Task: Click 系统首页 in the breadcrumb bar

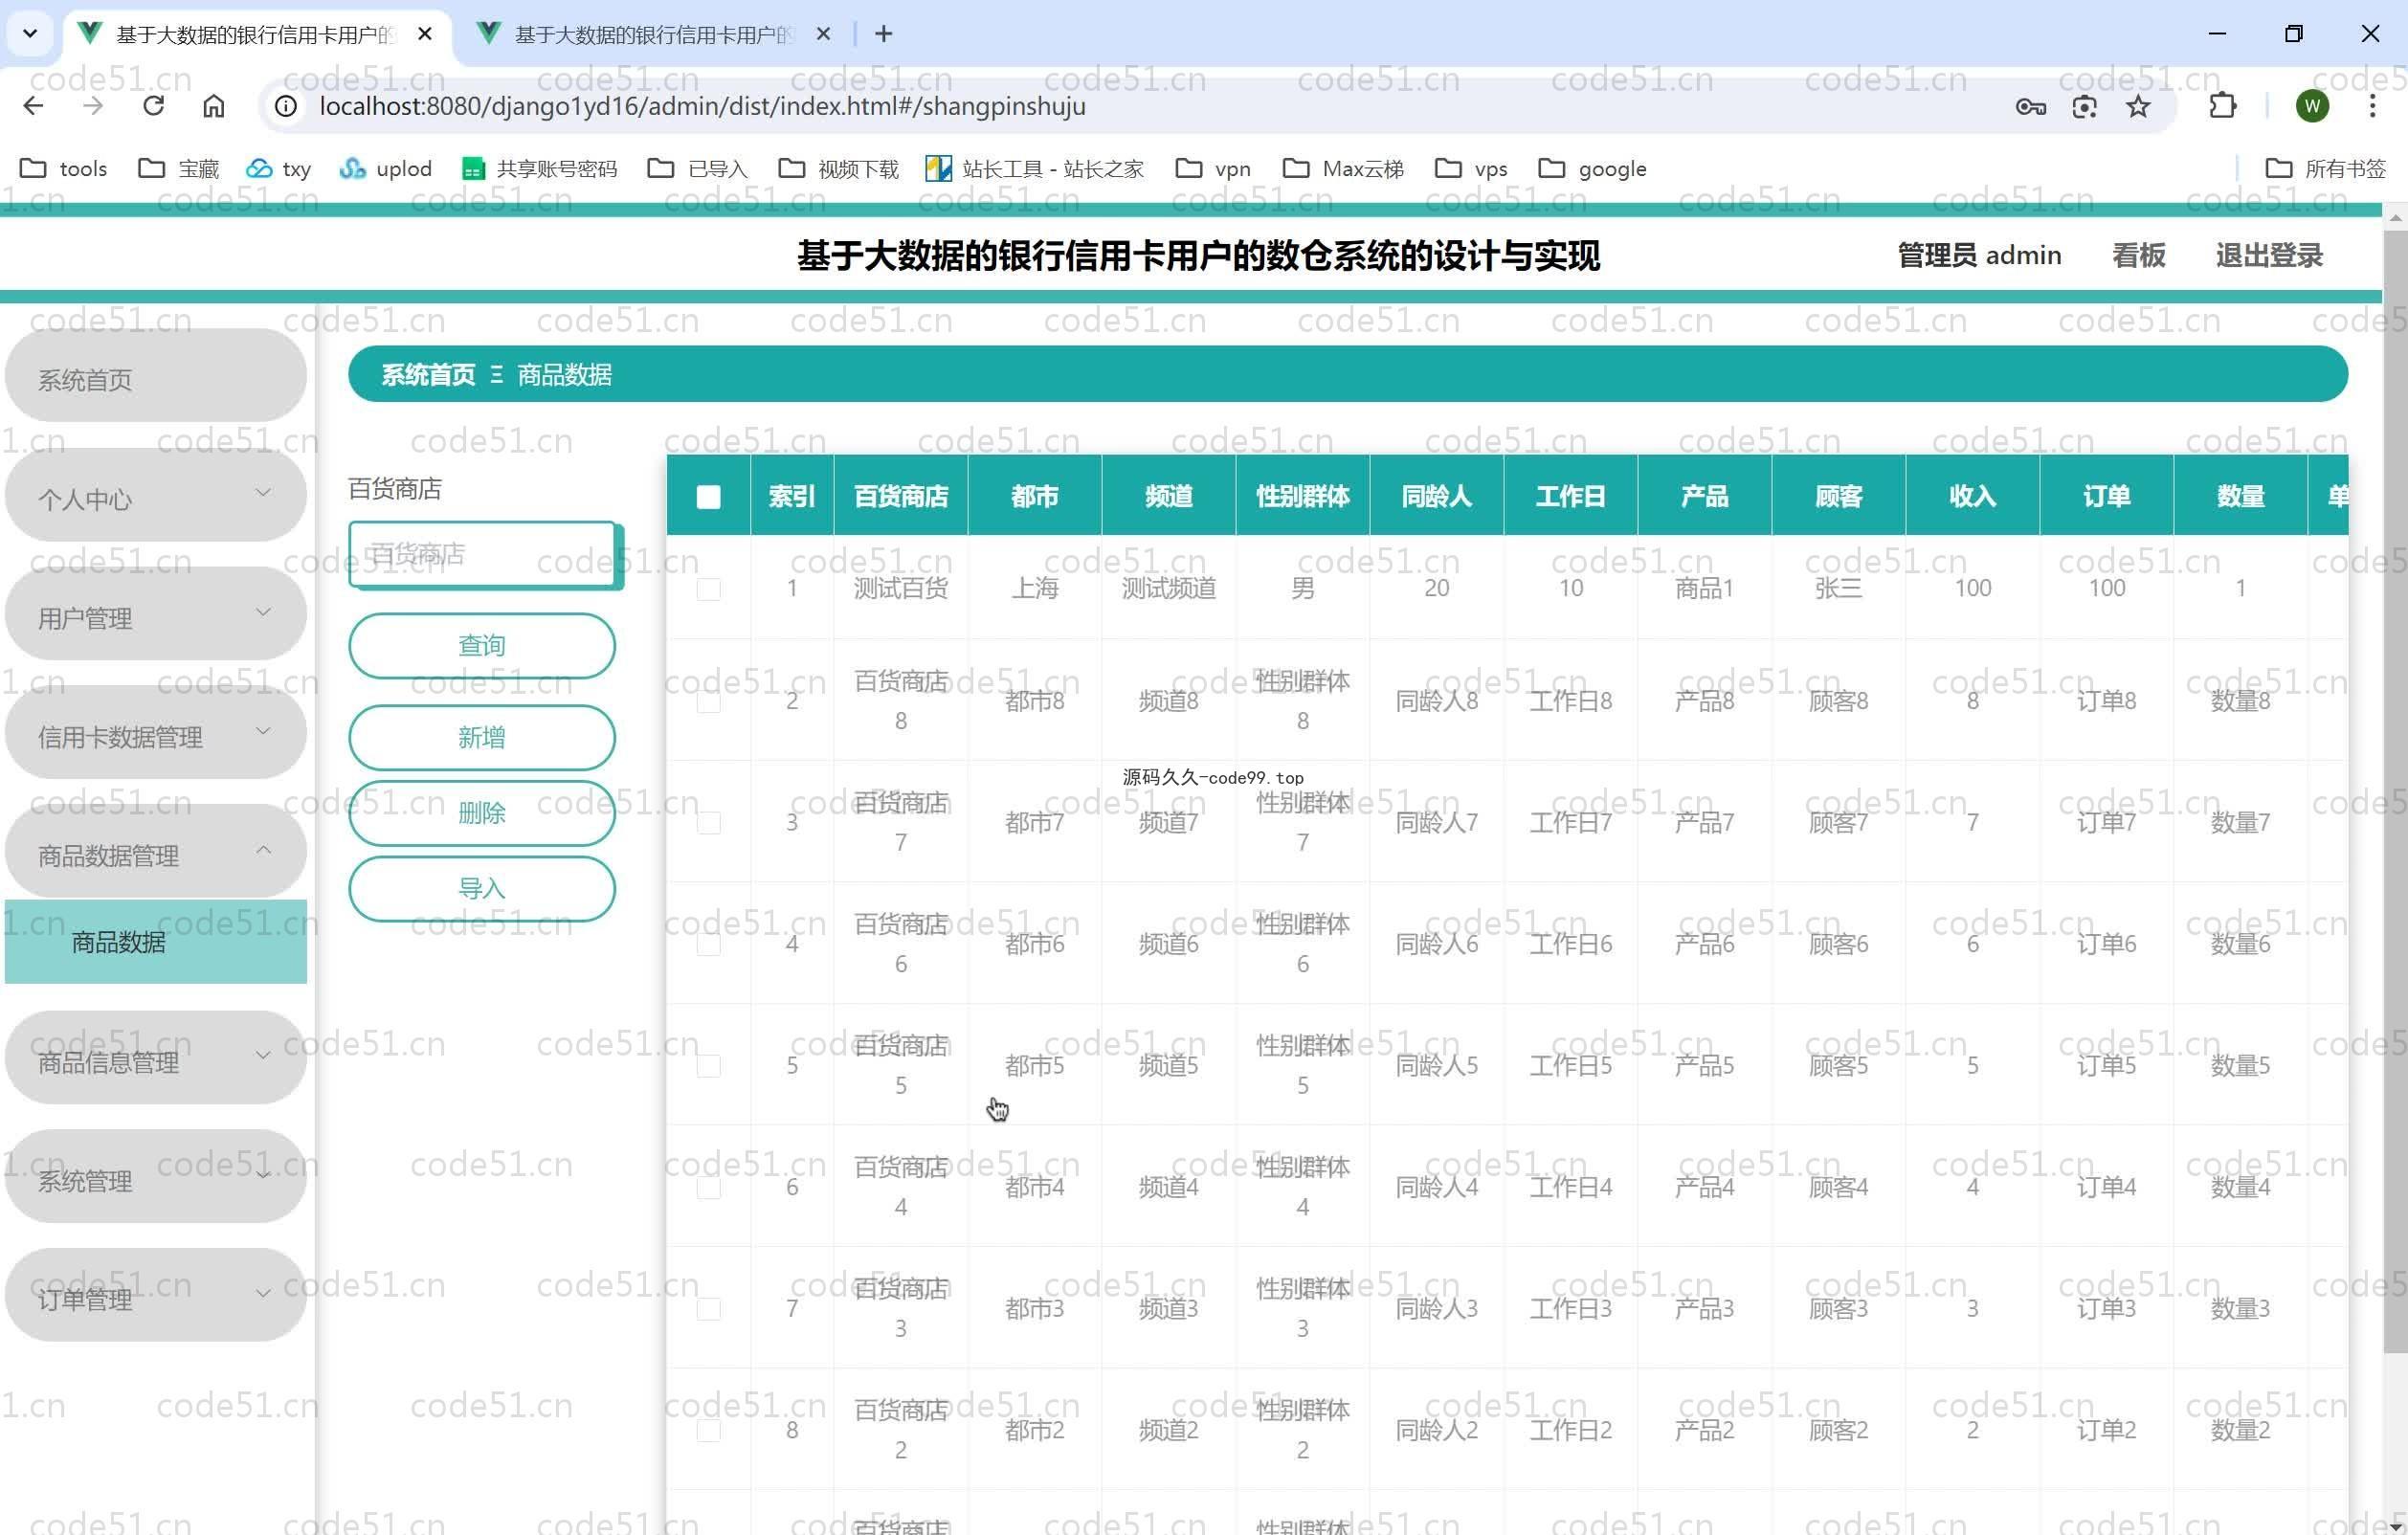Action: [428, 375]
